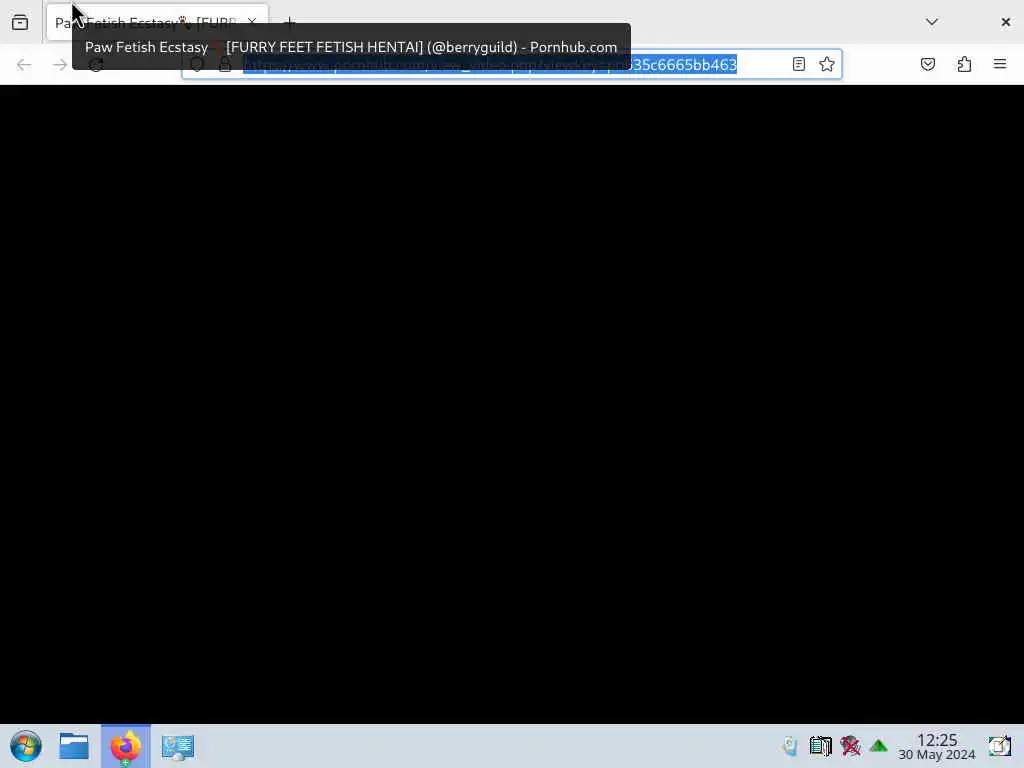Open the Firefox hamburger application menu
1024x768 pixels.
click(x=1000, y=64)
